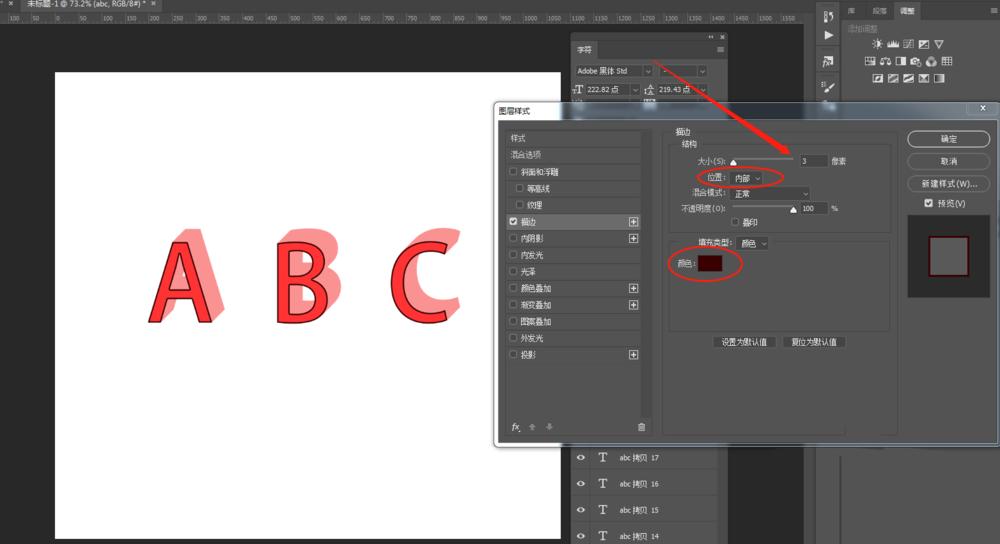Open the dark red stroke color swatch

coord(710,263)
